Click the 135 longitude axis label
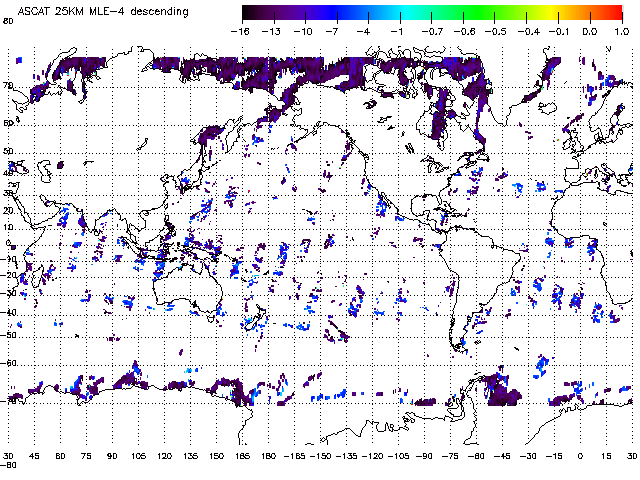This screenshot has width=640, height=480. pos(191,456)
